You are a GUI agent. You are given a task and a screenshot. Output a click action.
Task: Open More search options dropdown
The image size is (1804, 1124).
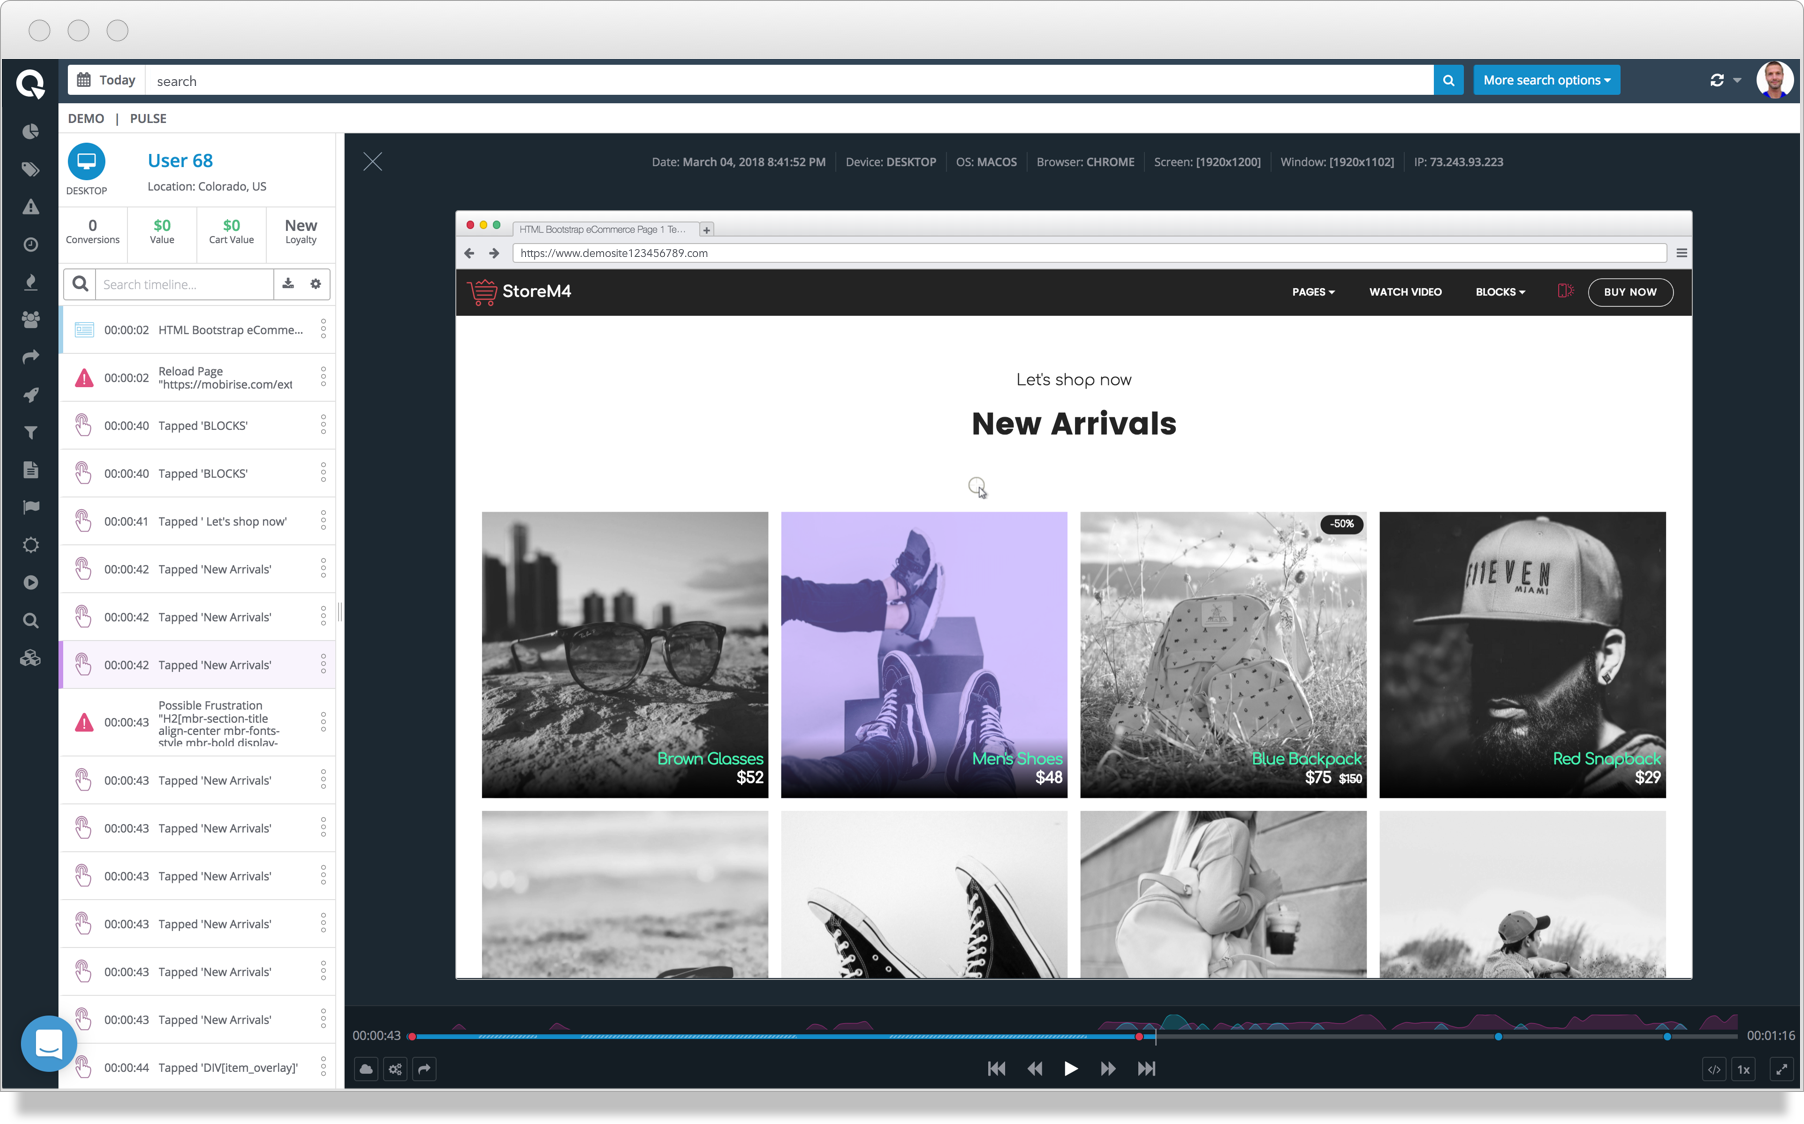click(x=1547, y=80)
